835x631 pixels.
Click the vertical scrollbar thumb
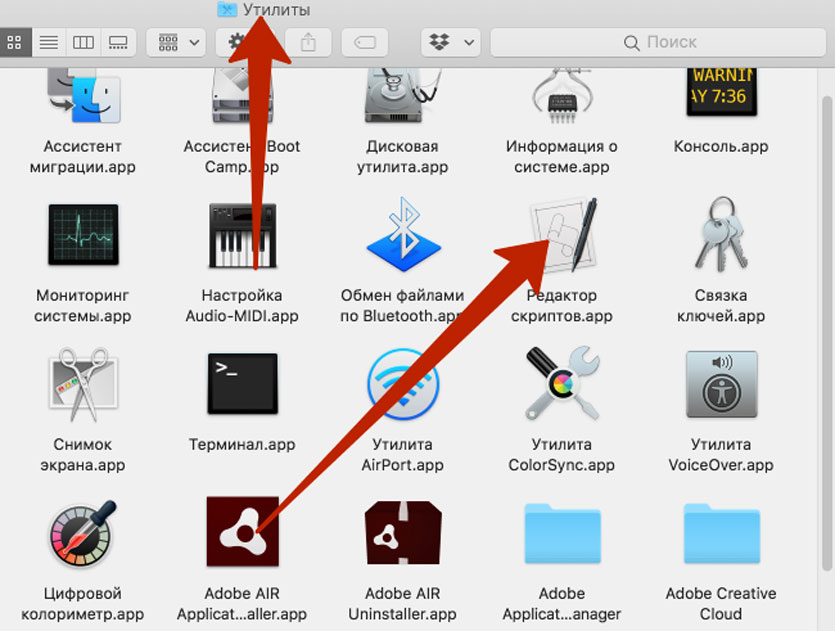click(x=826, y=333)
